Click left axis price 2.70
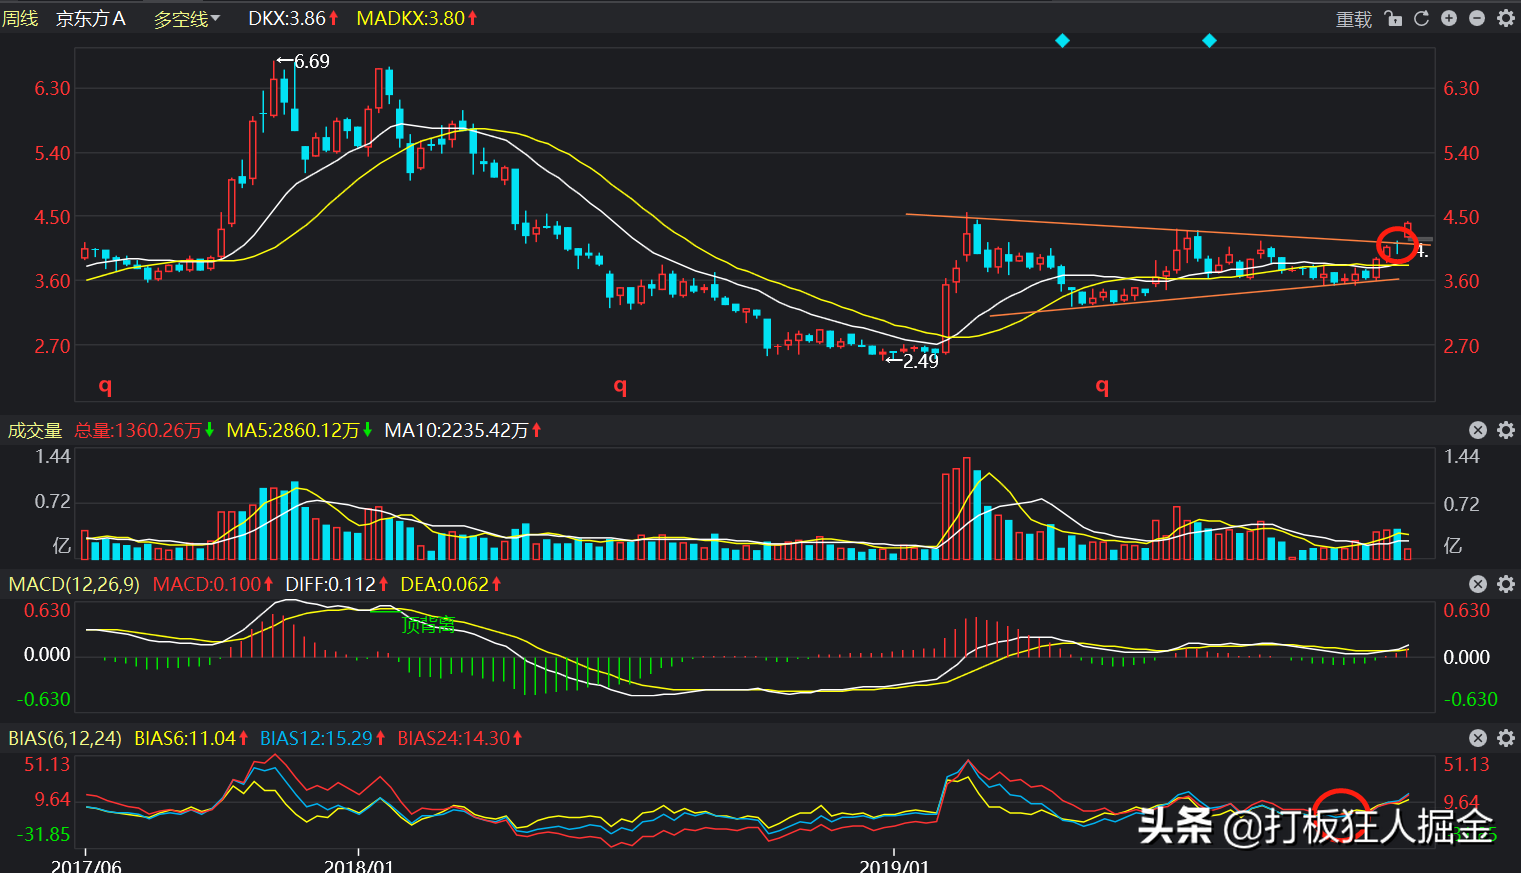1521x873 pixels. [52, 346]
